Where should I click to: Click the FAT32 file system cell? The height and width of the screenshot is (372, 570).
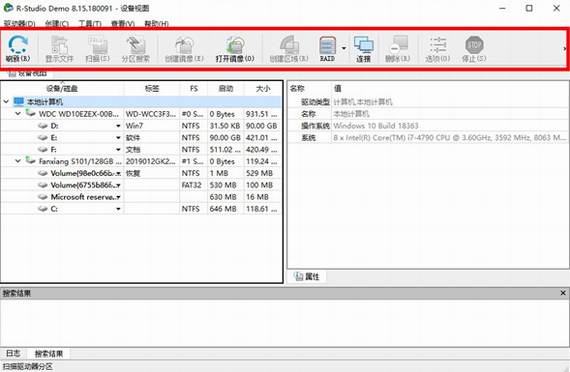coord(192,185)
